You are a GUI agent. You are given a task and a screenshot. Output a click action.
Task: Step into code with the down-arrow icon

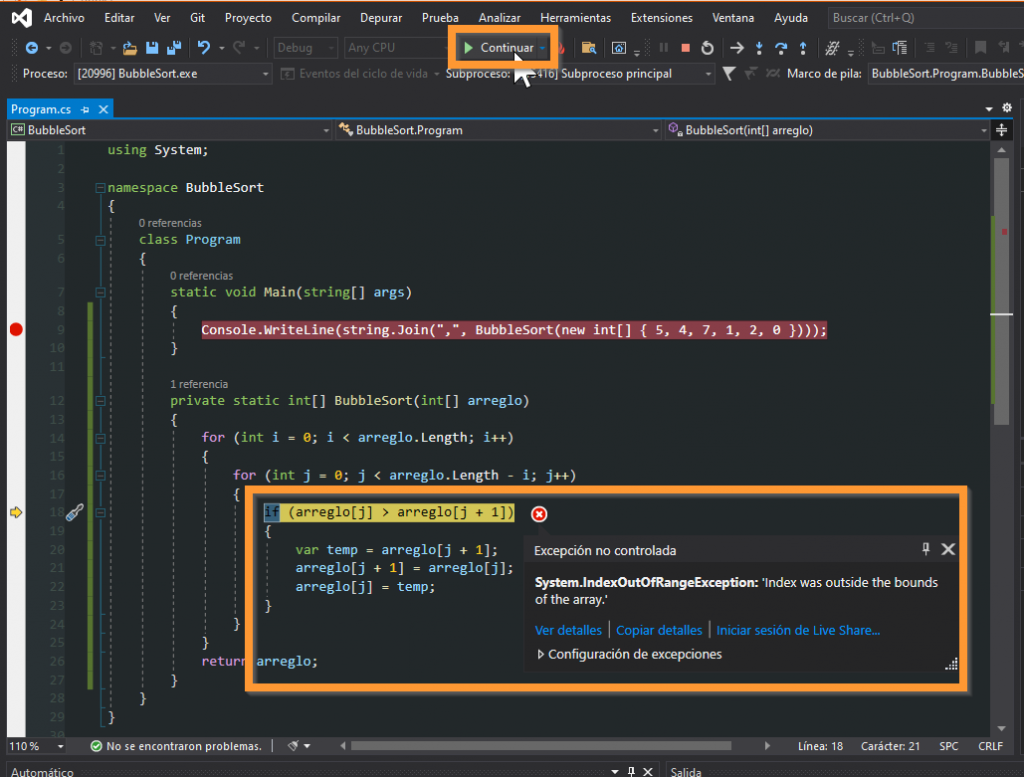tap(759, 48)
